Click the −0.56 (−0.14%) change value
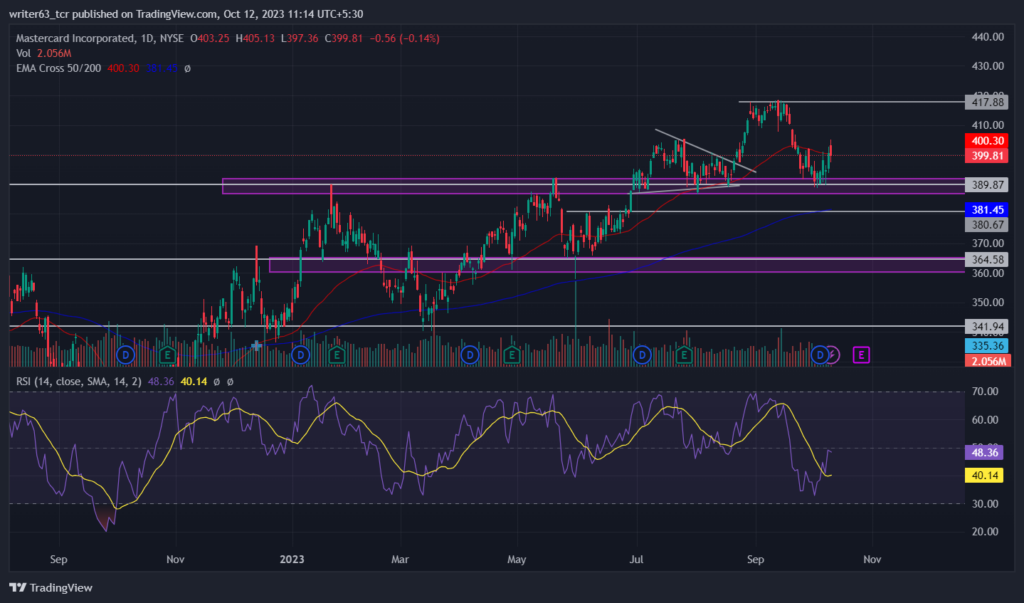This screenshot has height=603, width=1024. 404,39
